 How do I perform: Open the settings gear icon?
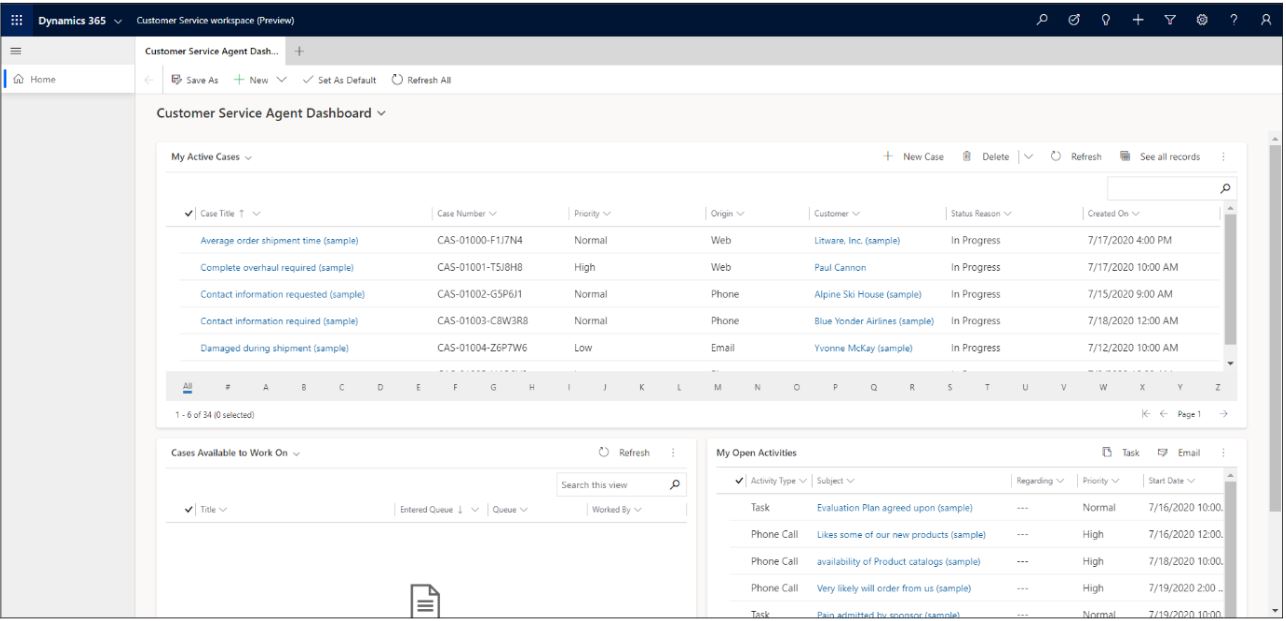(x=1203, y=18)
